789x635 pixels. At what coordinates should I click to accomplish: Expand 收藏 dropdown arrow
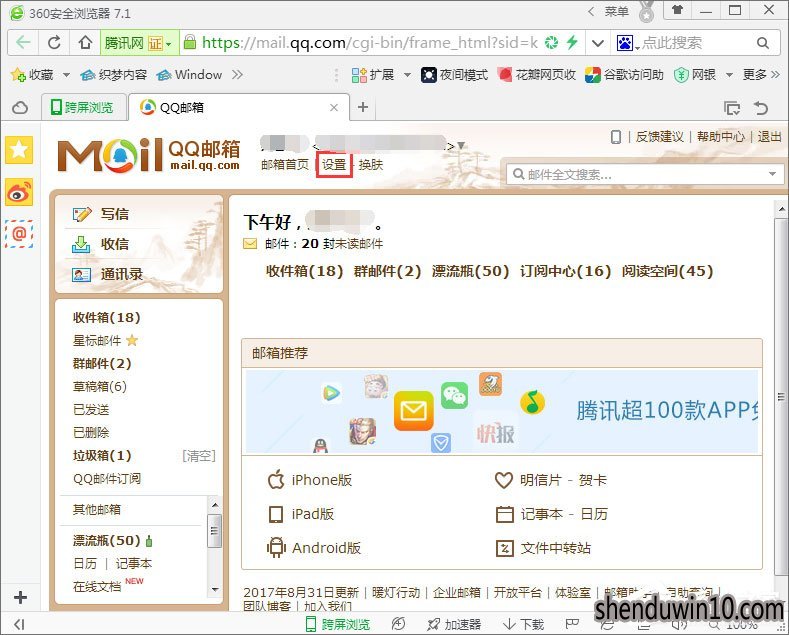[x=66, y=75]
